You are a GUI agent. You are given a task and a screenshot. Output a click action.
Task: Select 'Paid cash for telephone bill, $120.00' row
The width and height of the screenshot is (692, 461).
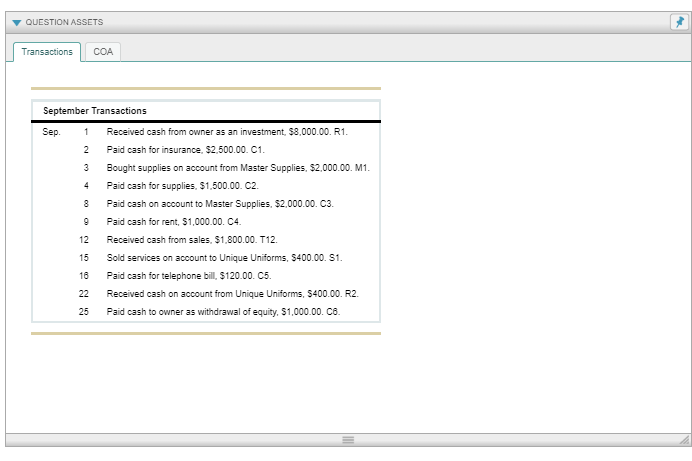click(206, 276)
